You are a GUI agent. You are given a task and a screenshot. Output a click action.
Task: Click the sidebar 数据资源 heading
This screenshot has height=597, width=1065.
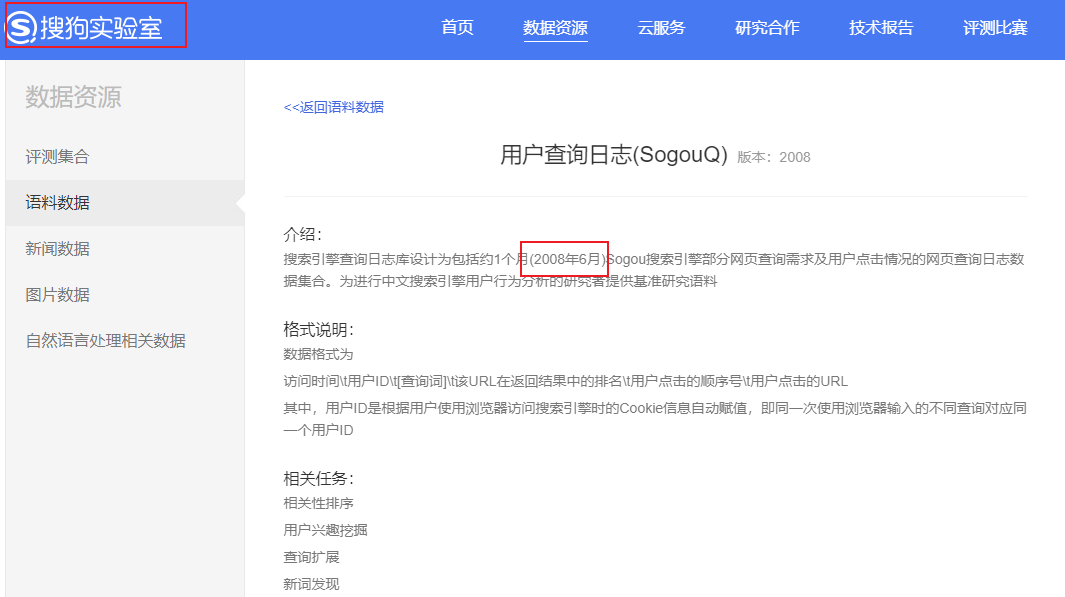pos(73,97)
